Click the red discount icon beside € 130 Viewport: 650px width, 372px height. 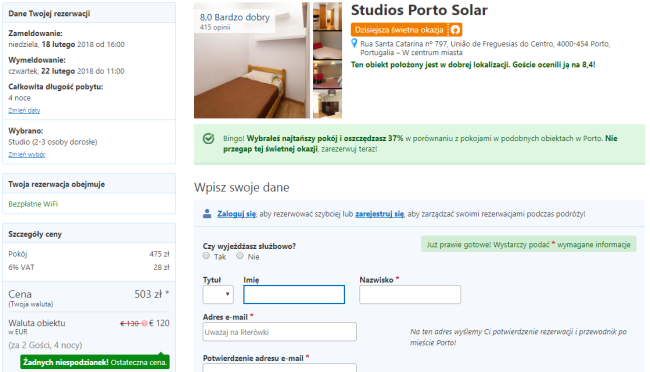click(x=144, y=323)
